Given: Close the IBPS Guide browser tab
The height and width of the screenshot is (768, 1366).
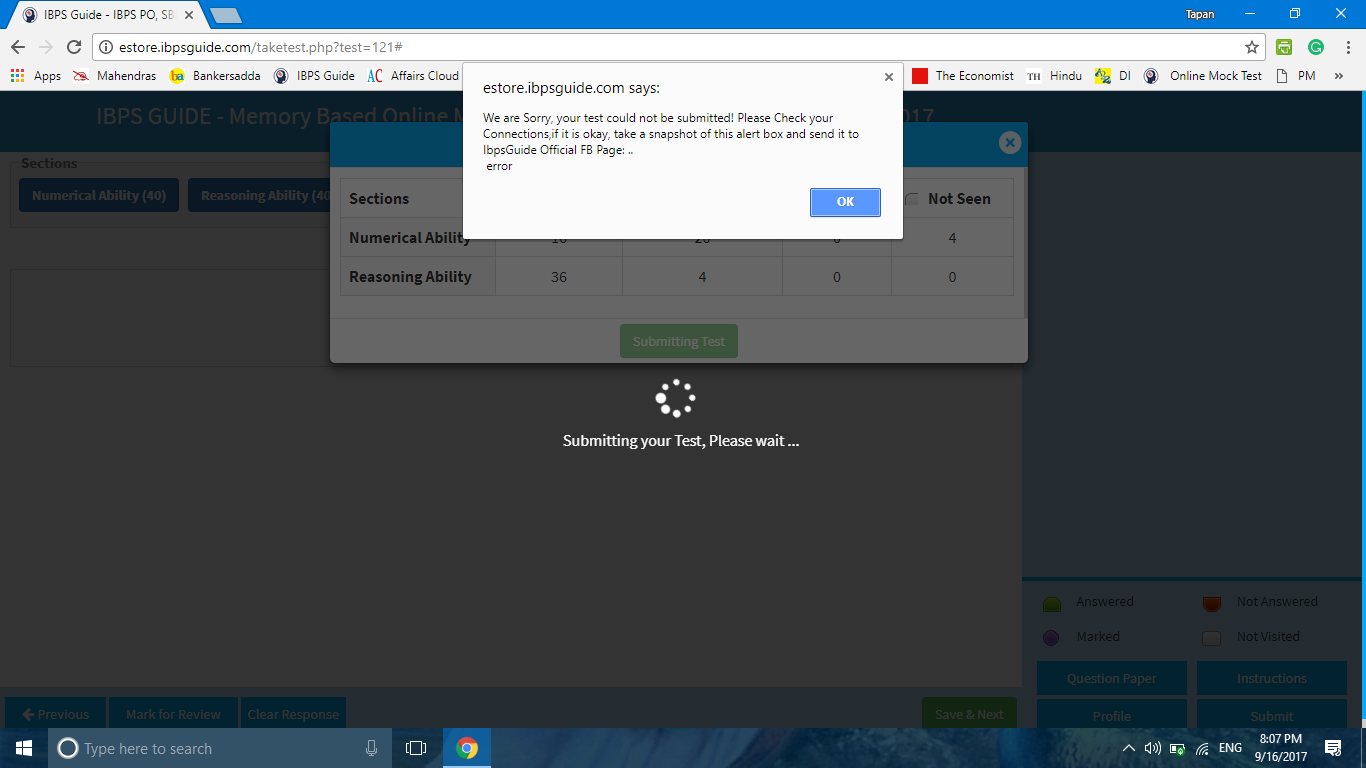Looking at the screenshot, I should coord(189,15).
